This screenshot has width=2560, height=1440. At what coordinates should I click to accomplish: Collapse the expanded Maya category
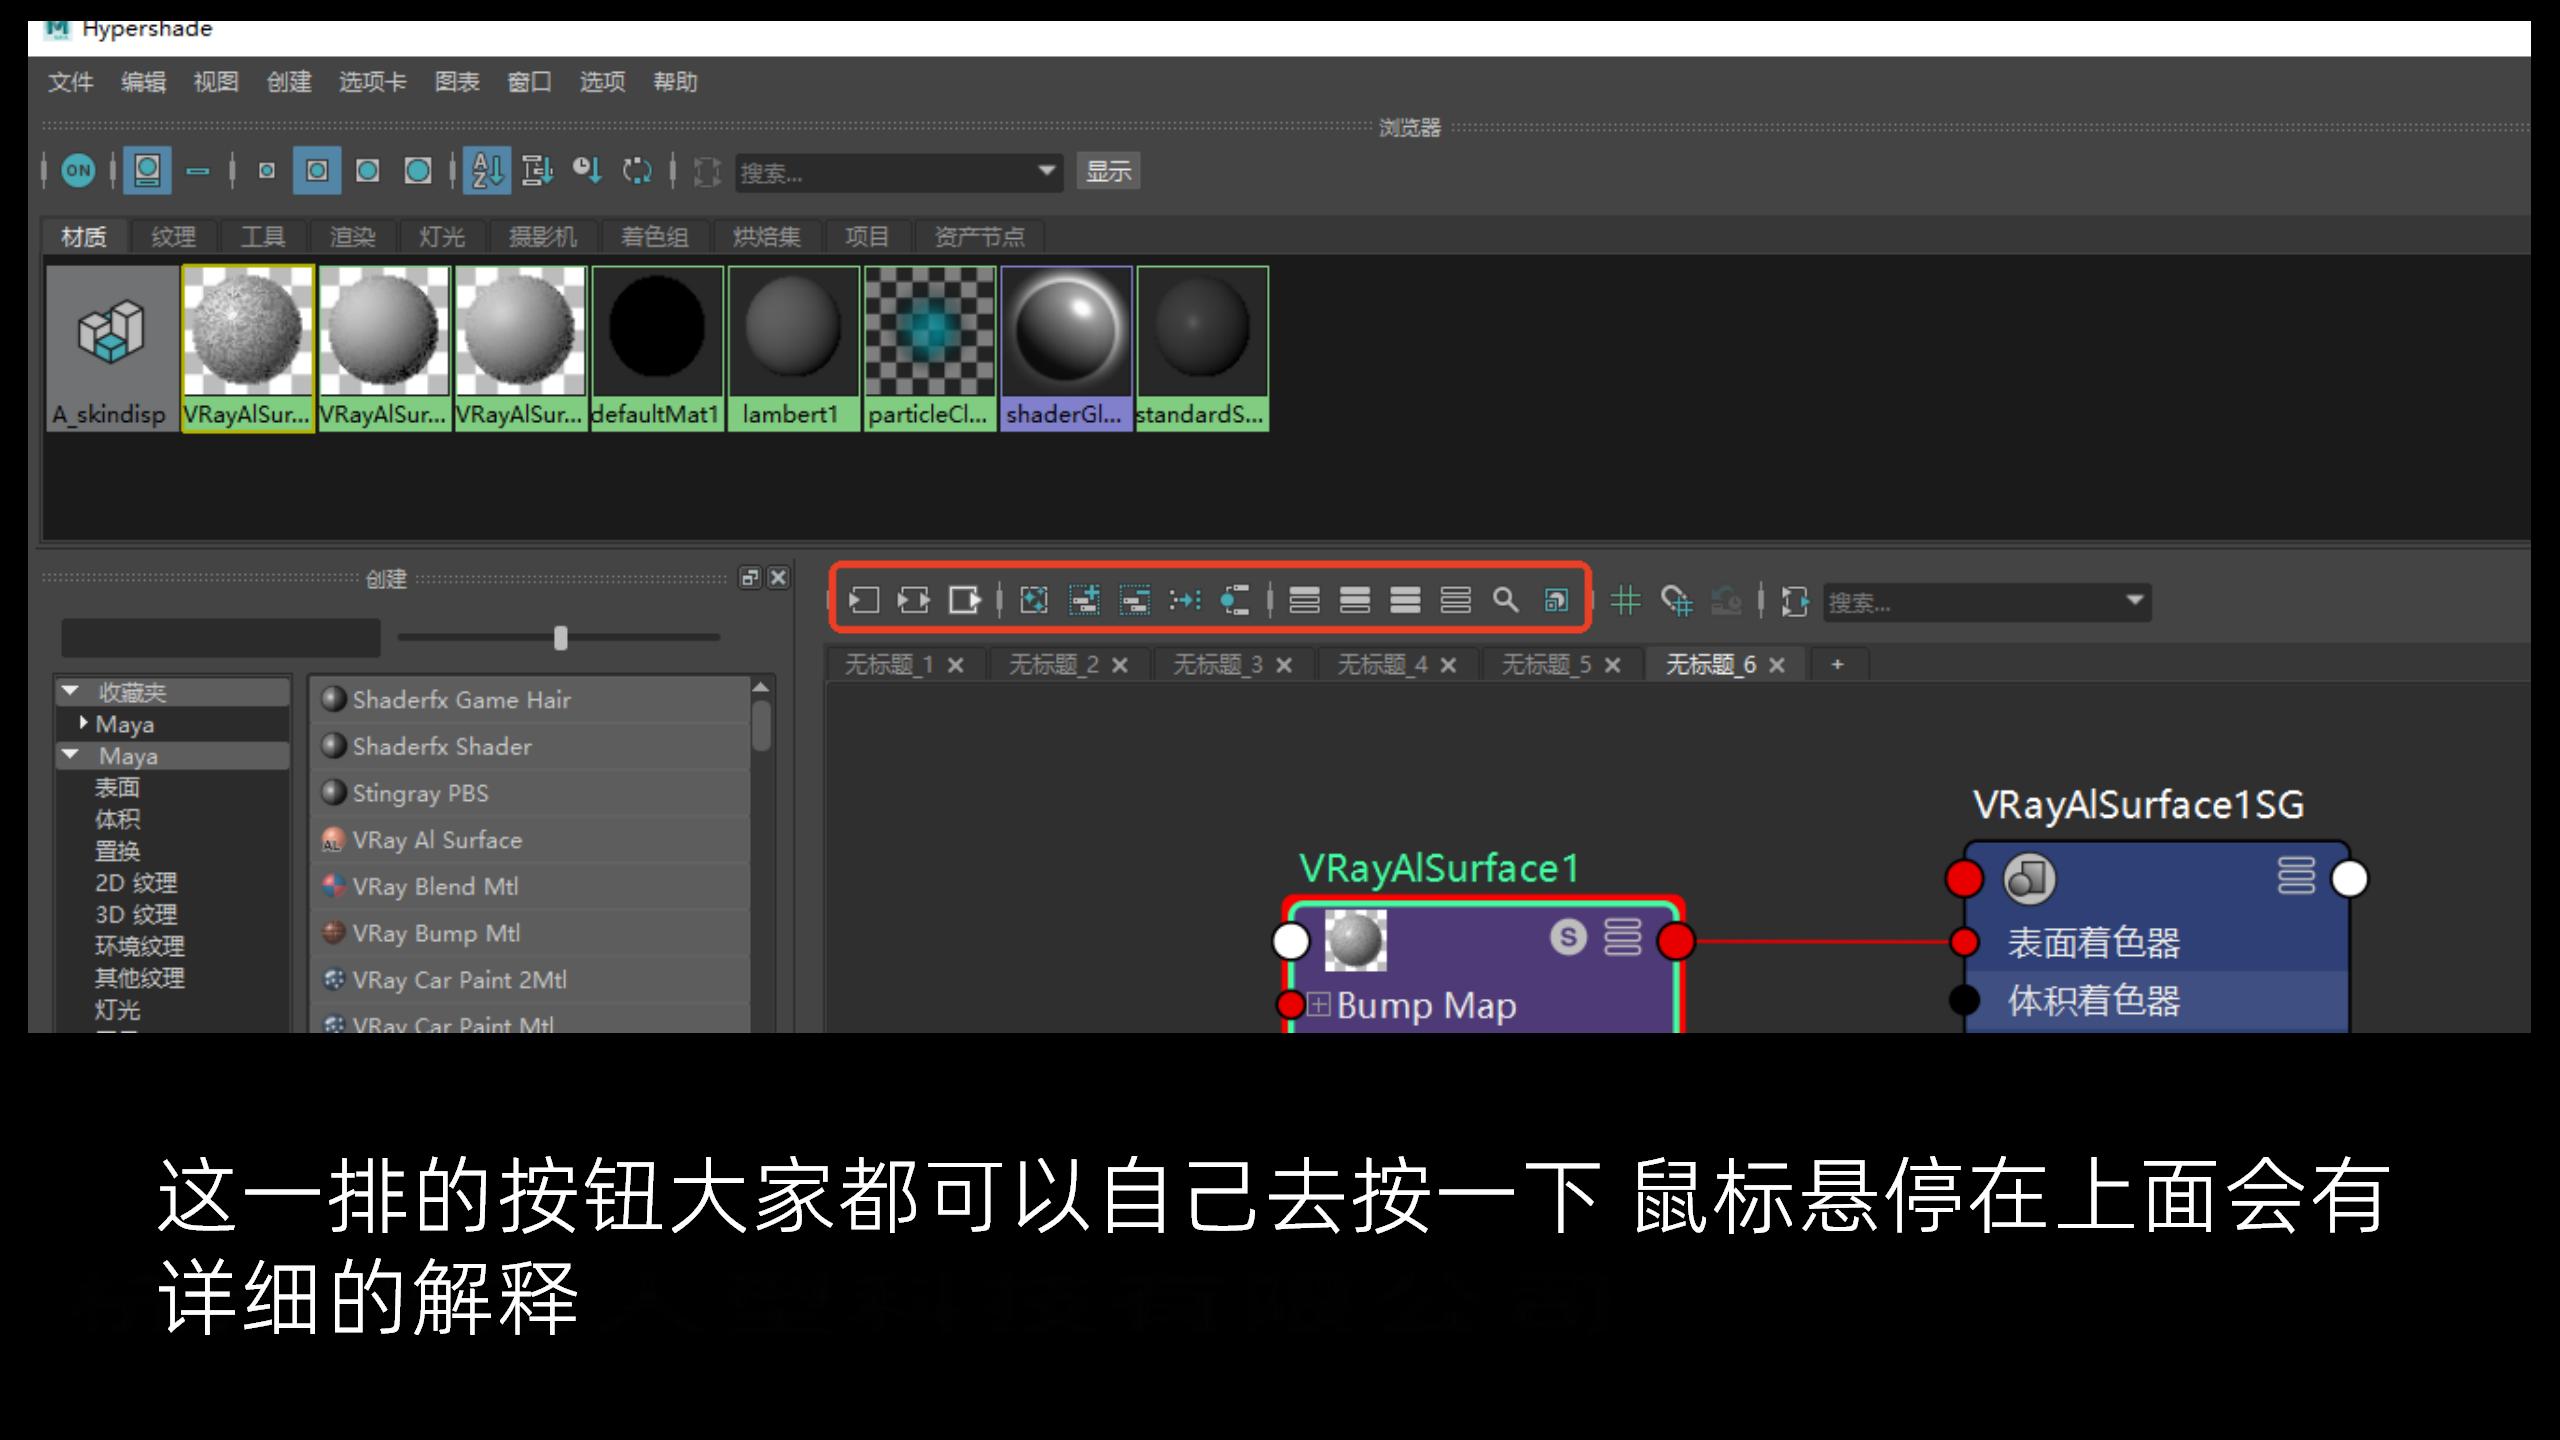point(70,755)
